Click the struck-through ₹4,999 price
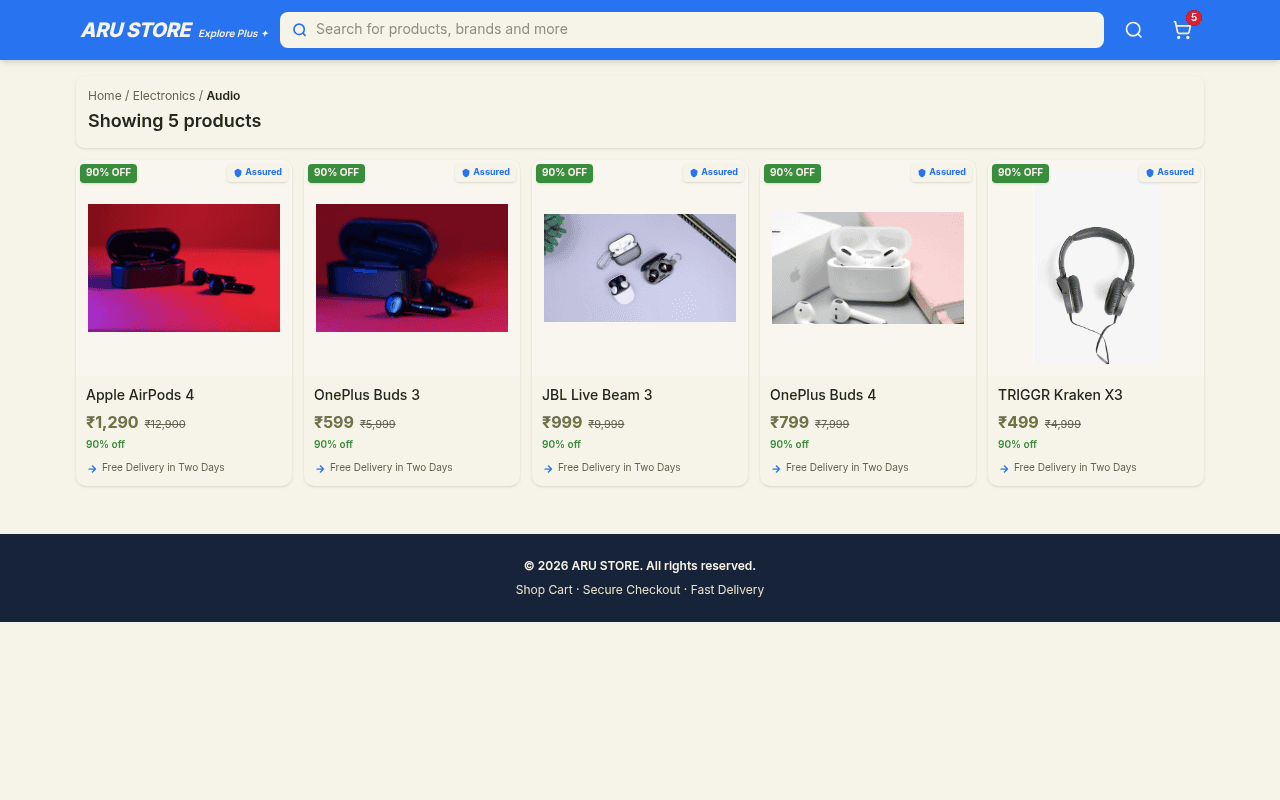The width and height of the screenshot is (1280, 800). (1063, 424)
